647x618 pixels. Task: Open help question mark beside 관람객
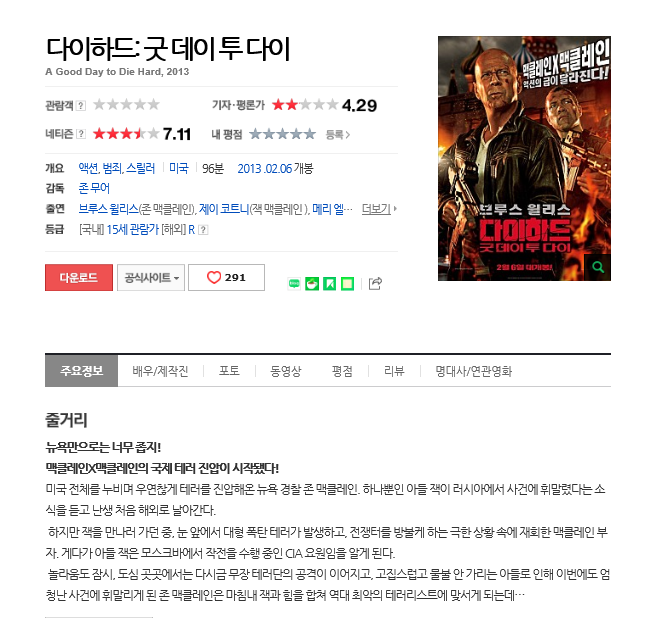81,106
